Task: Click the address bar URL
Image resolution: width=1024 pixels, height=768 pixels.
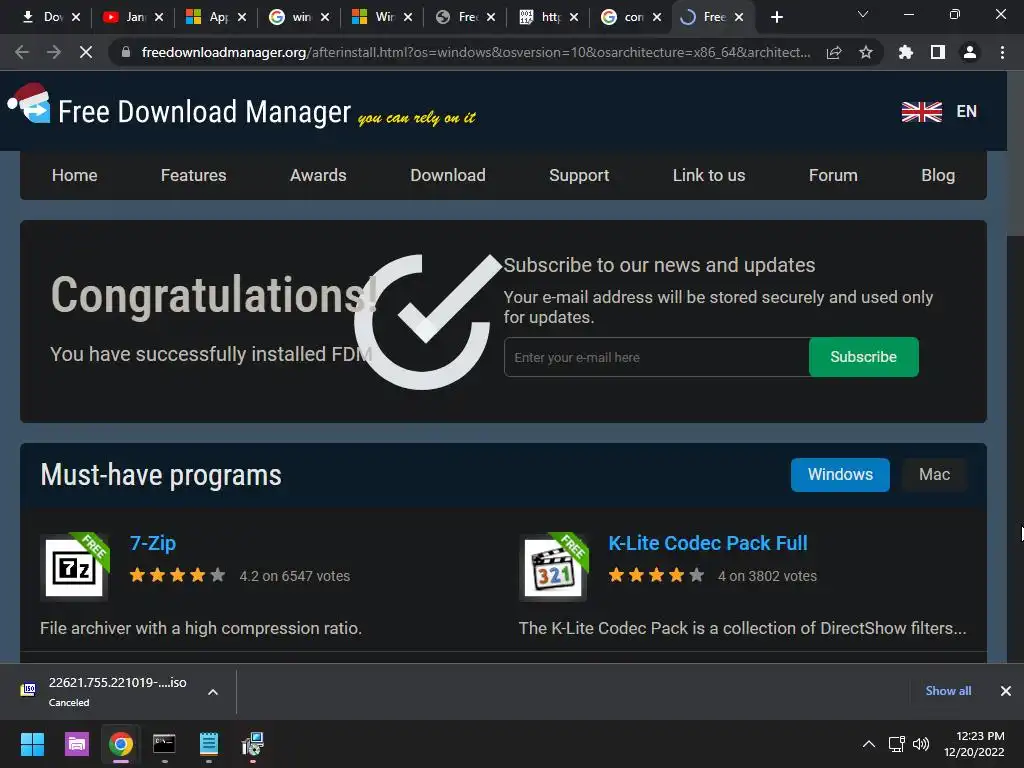Action: pos(475,52)
